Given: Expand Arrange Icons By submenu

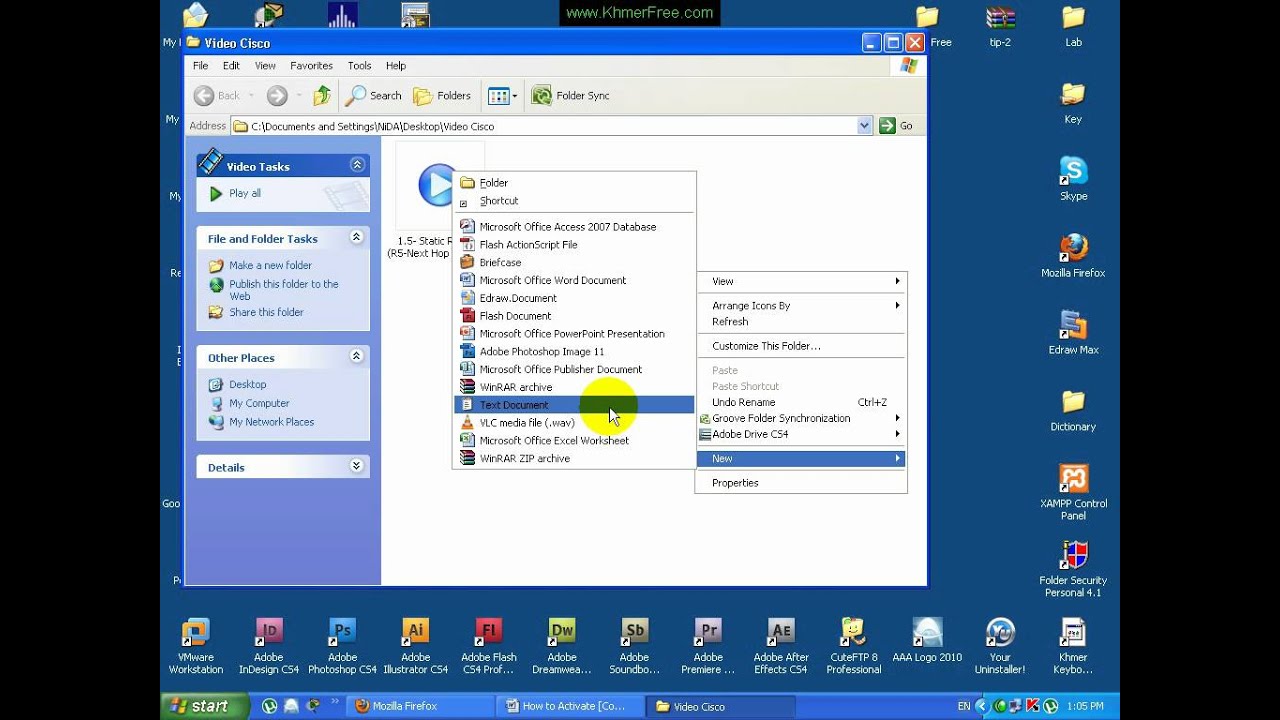Looking at the screenshot, I should coord(801,306).
